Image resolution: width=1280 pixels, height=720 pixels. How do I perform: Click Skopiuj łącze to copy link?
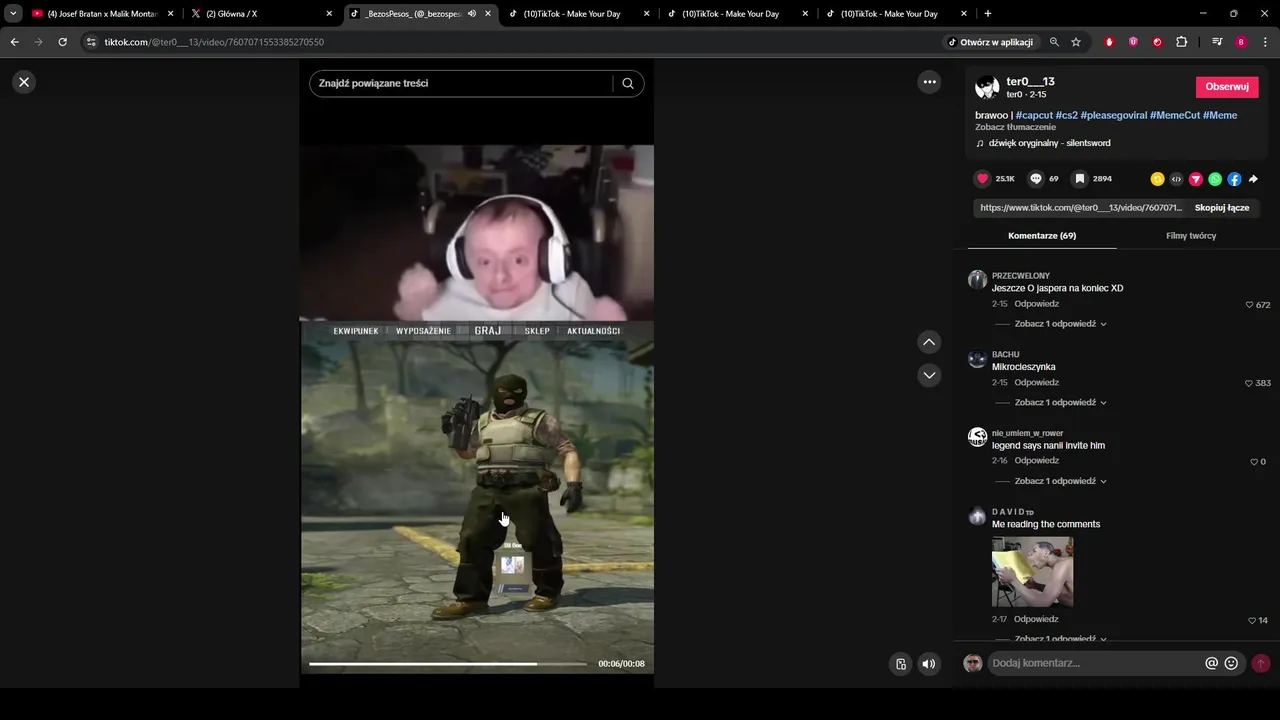pos(1222,208)
